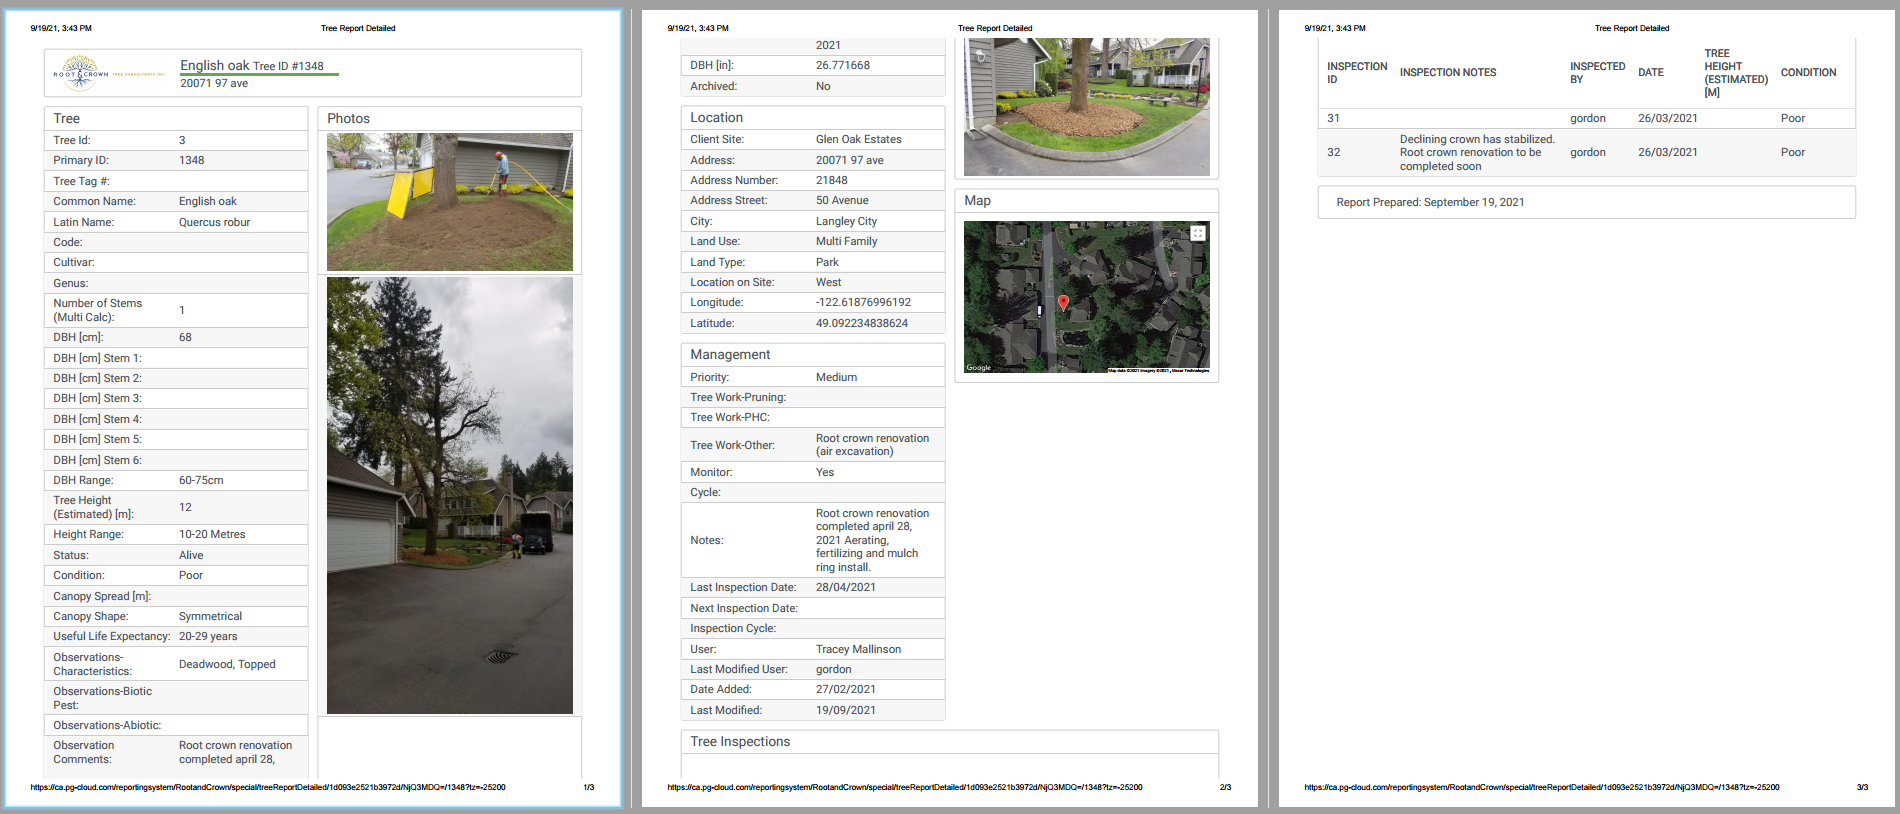Click the Monitor value Yes

point(824,472)
